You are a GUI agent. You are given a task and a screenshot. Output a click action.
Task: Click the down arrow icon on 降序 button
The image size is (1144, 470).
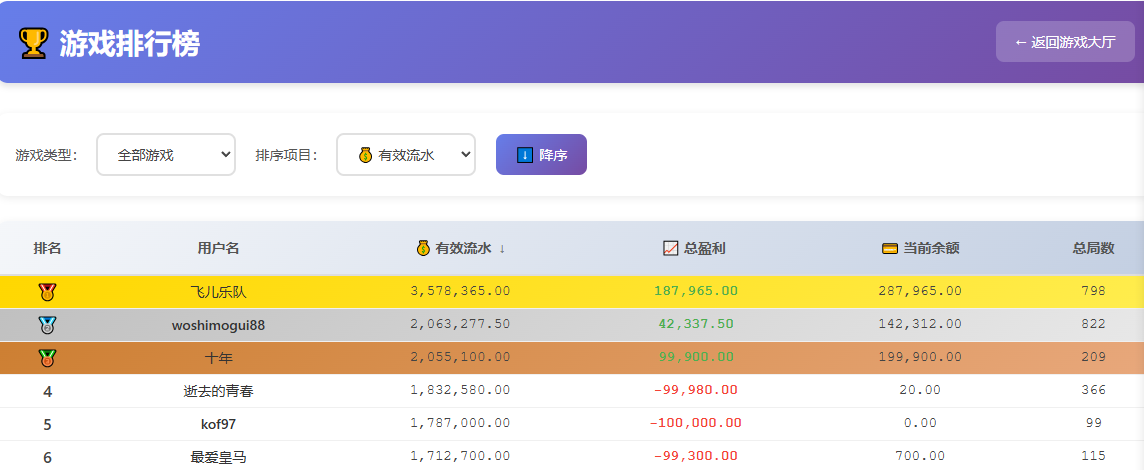click(525, 155)
